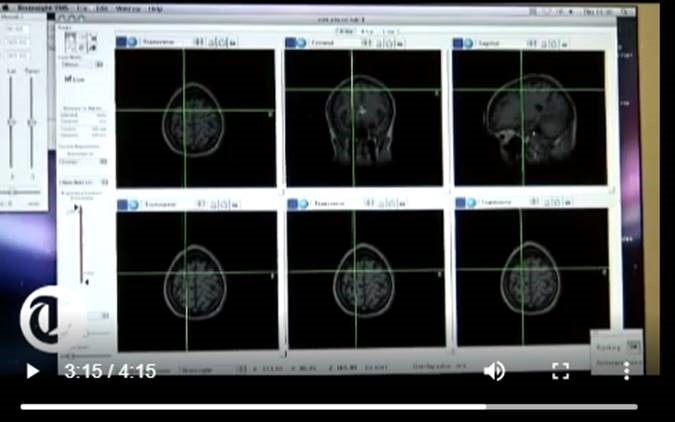Viewport: 675px width, 422px height.
Task: Open the Window menu
Action: (x=127, y=8)
